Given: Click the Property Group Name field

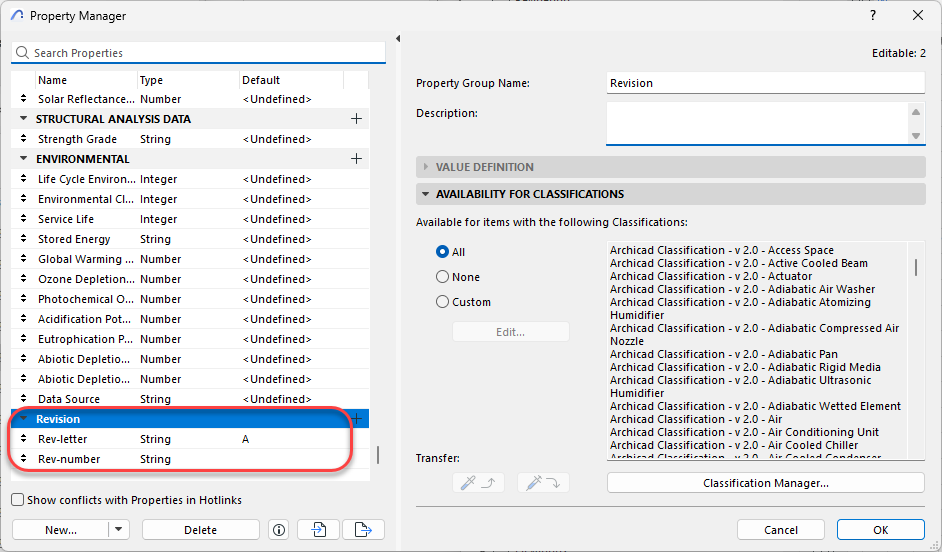Looking at the screenshot, I should [x=765, y=83].
